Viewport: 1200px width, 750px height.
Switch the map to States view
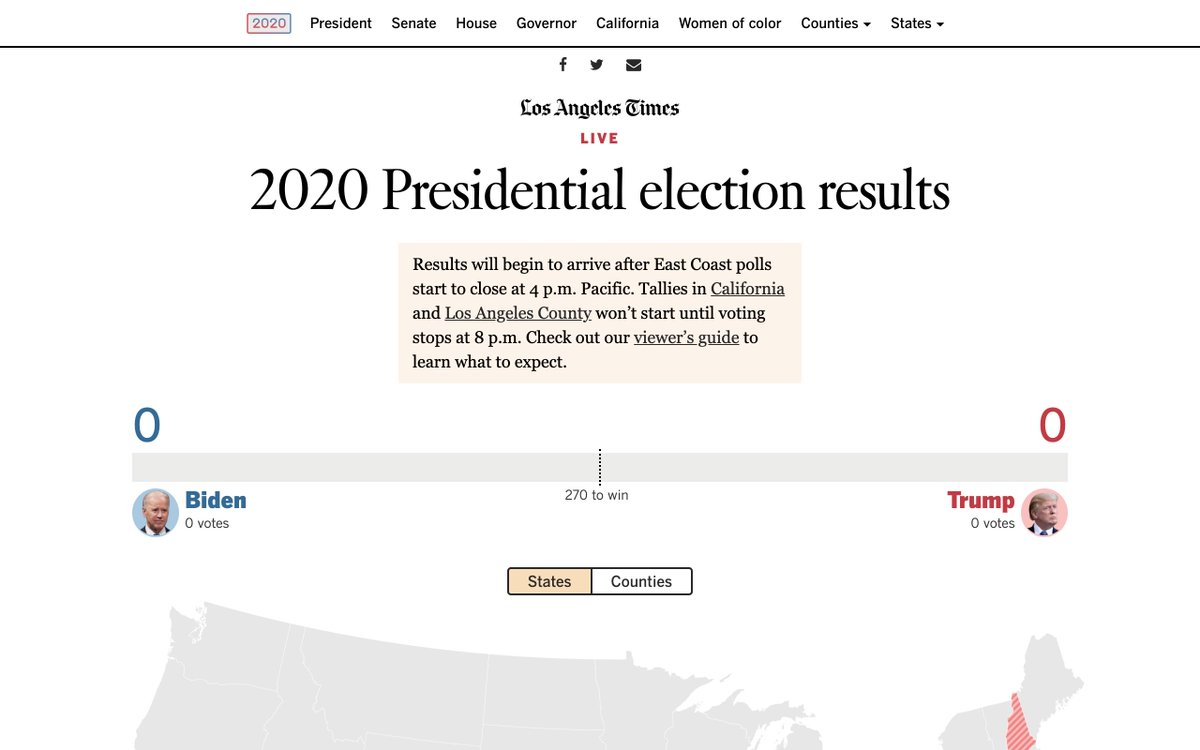pos(549,581)
